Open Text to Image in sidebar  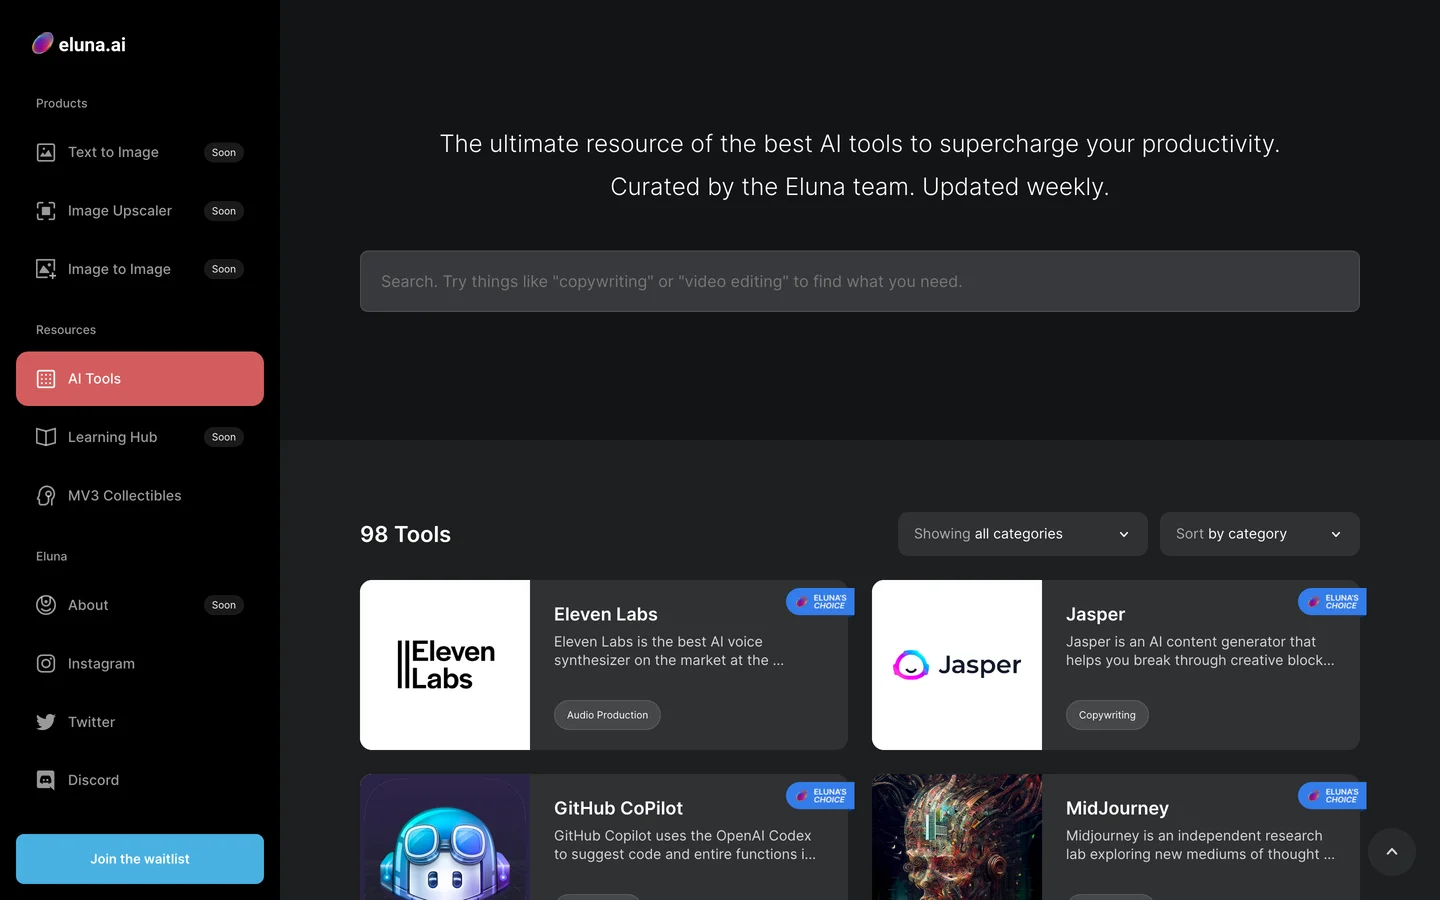[x=140, y=152]
